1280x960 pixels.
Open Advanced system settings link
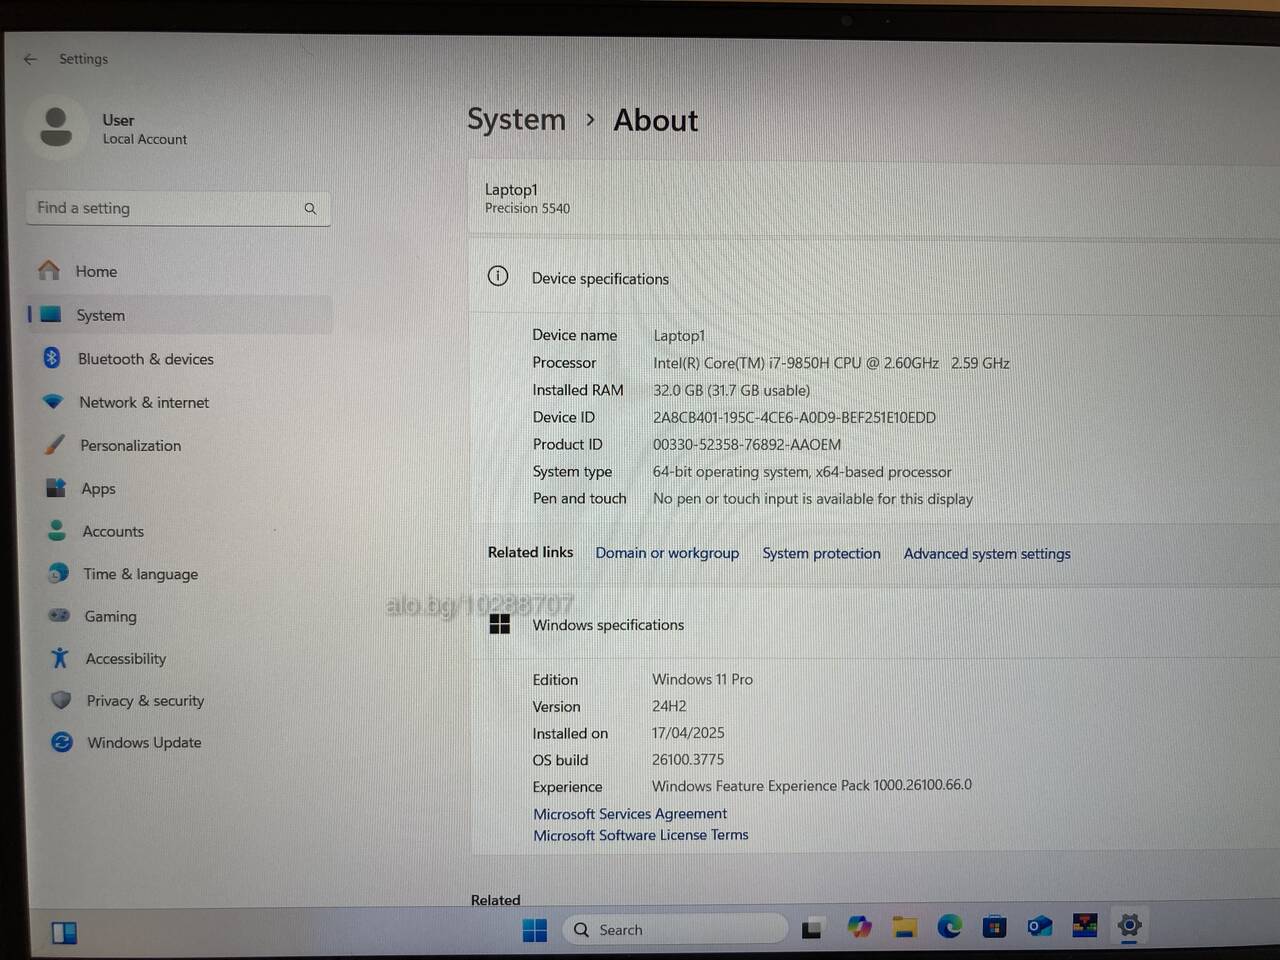[987, 553]
